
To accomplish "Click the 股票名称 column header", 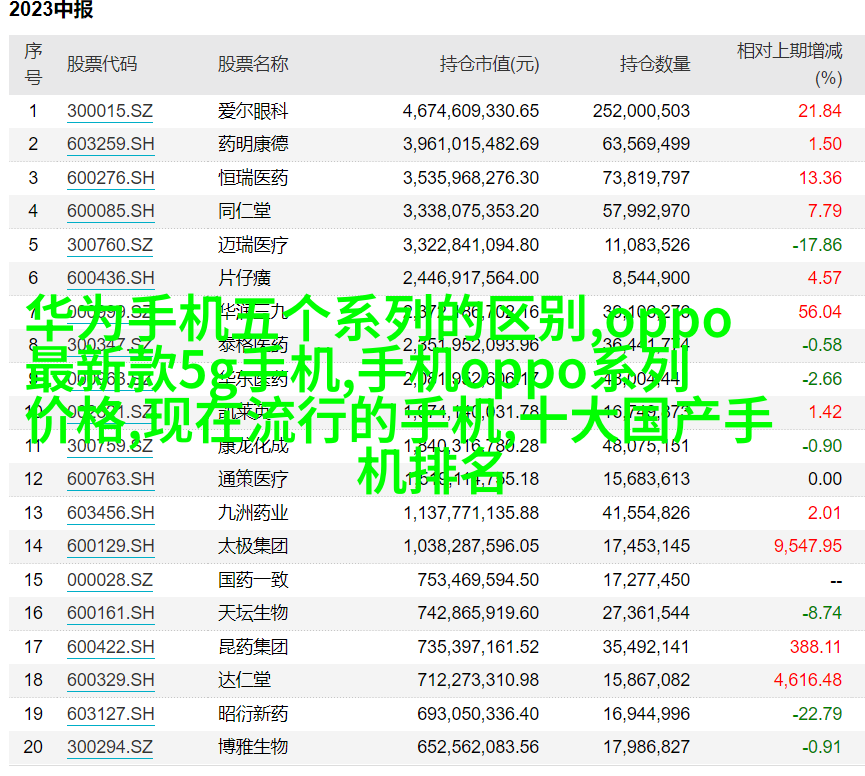I will pyautogui.click(x=253, y=65).
